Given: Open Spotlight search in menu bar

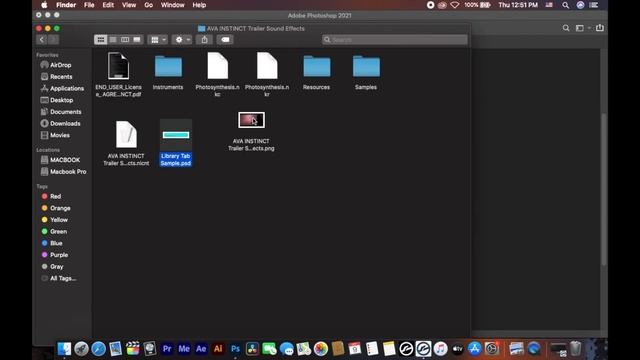Looking at the screenshot, I should pyautogui.click(x=565, y=5).
